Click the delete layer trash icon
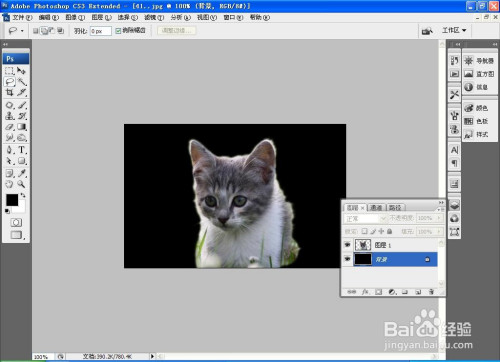The width and height of the screenshot is (500, 362). click(x=431, y=292)
